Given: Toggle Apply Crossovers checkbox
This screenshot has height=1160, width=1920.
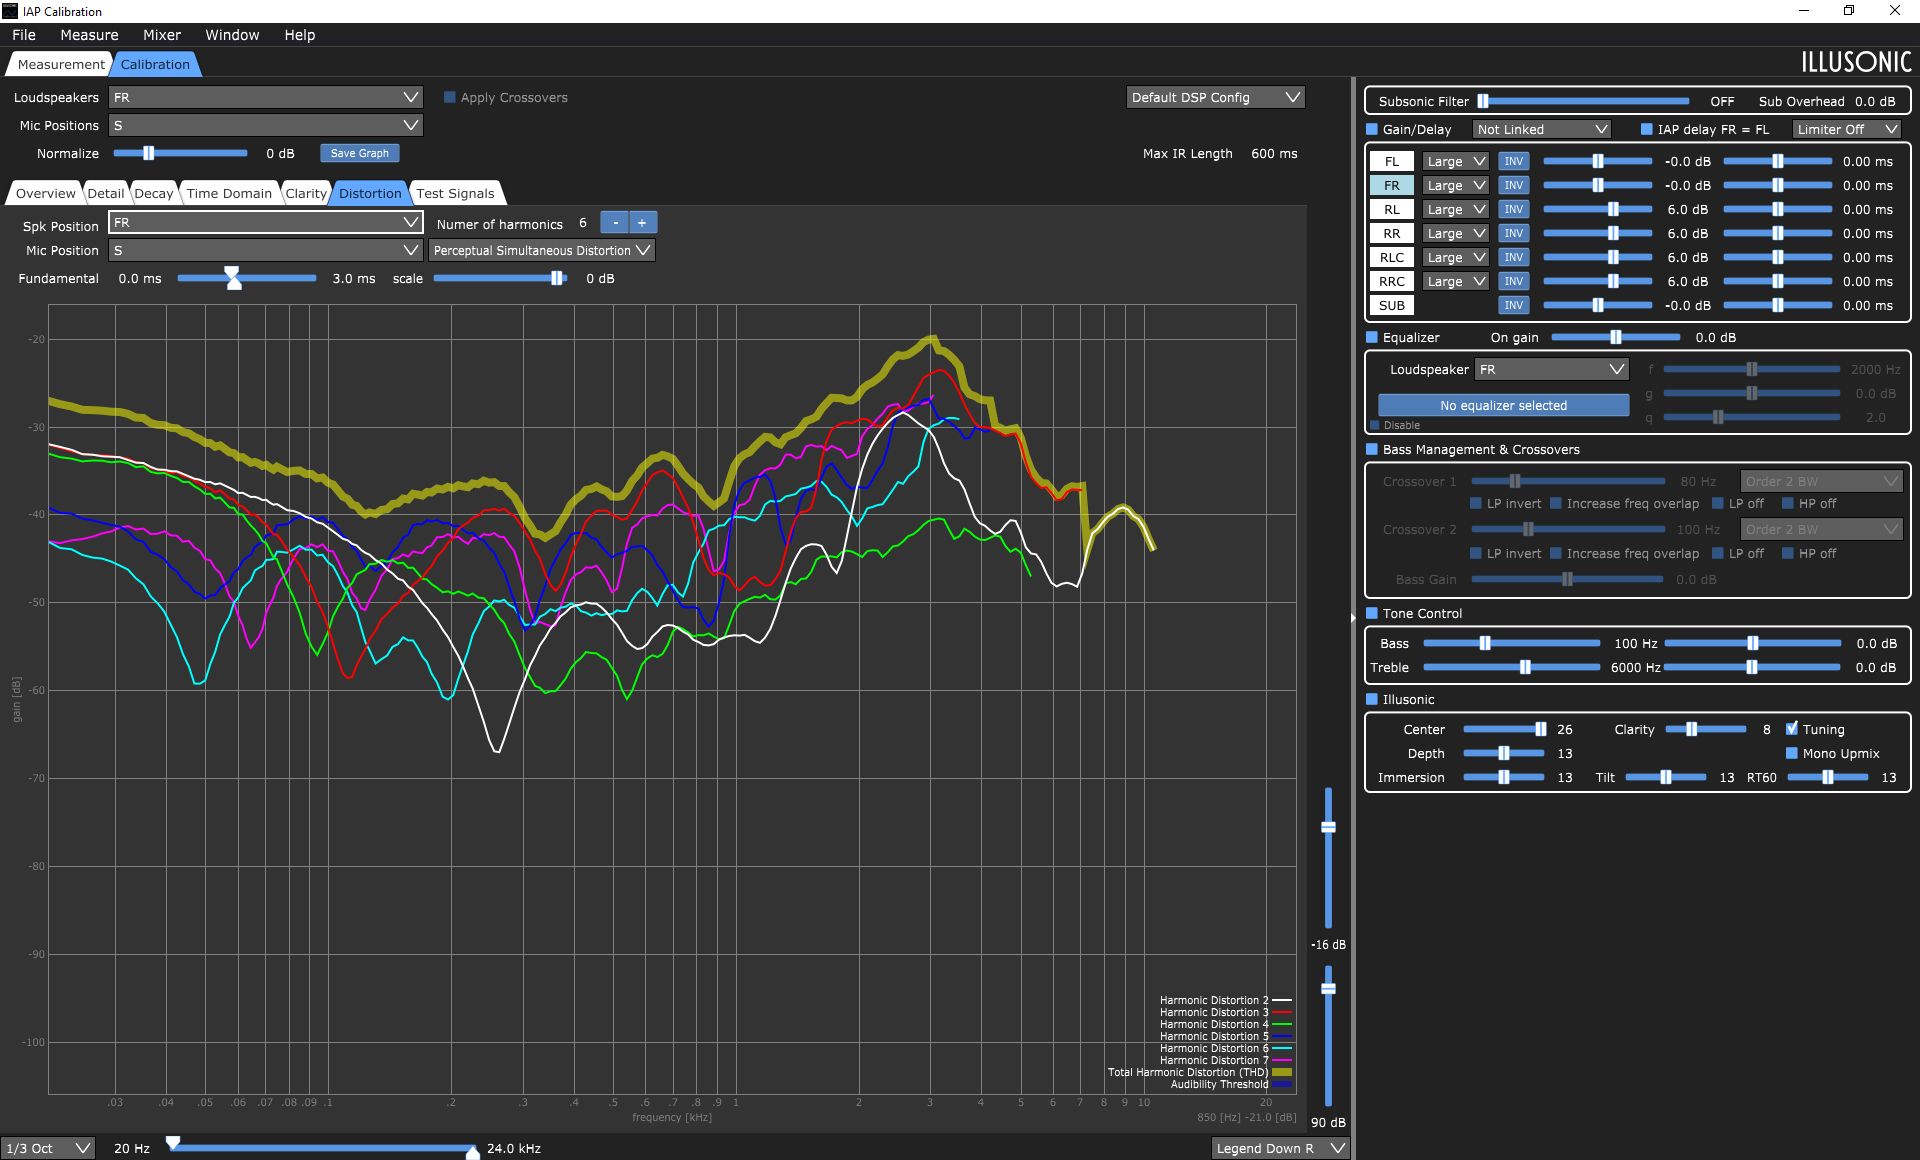Looking at the screenshot, I should (450, 97).
